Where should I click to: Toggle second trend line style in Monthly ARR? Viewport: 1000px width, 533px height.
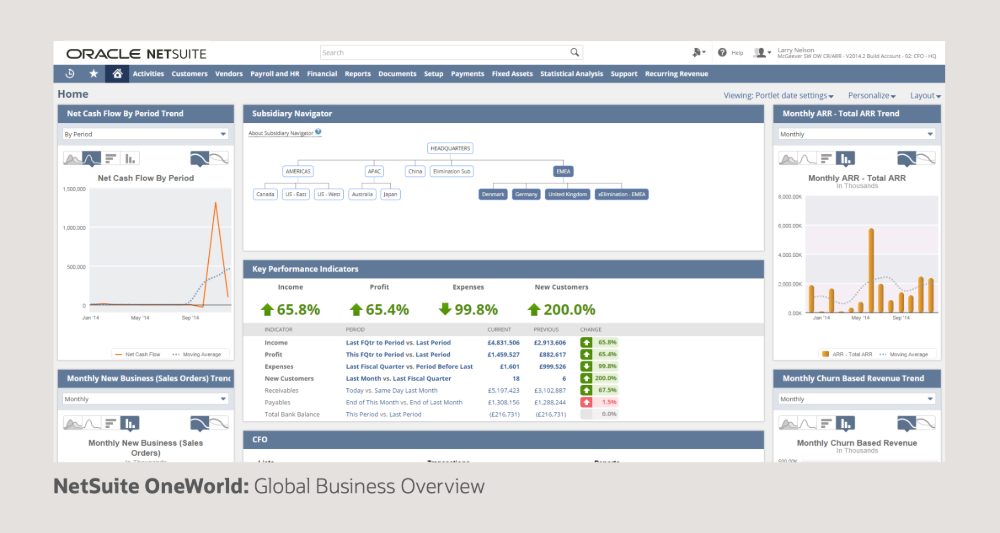click(926, 158)
